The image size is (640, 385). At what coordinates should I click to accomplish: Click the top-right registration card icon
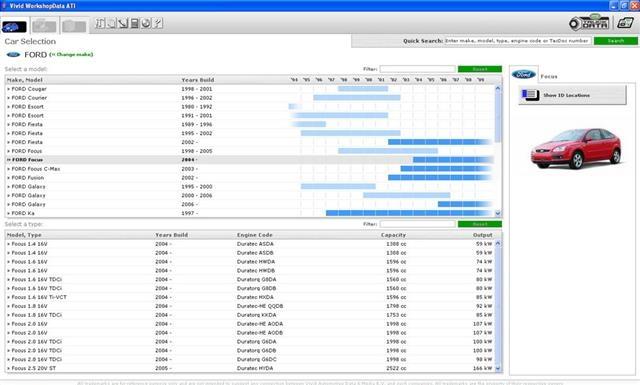point(625,23)
